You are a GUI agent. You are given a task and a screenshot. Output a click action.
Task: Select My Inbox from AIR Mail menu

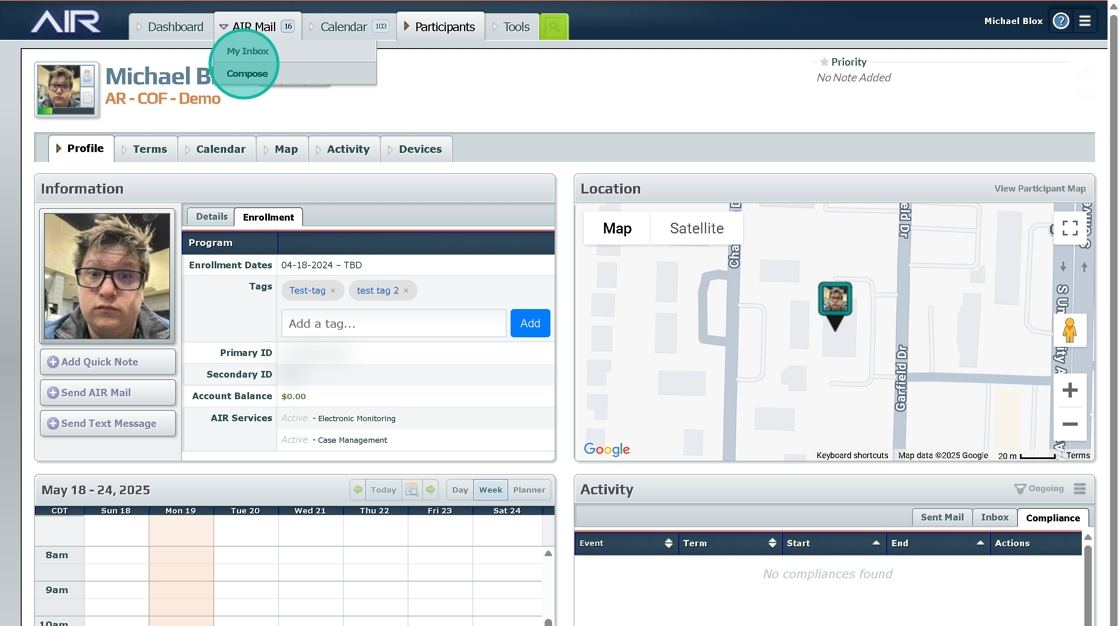click(x=248, y=51)
